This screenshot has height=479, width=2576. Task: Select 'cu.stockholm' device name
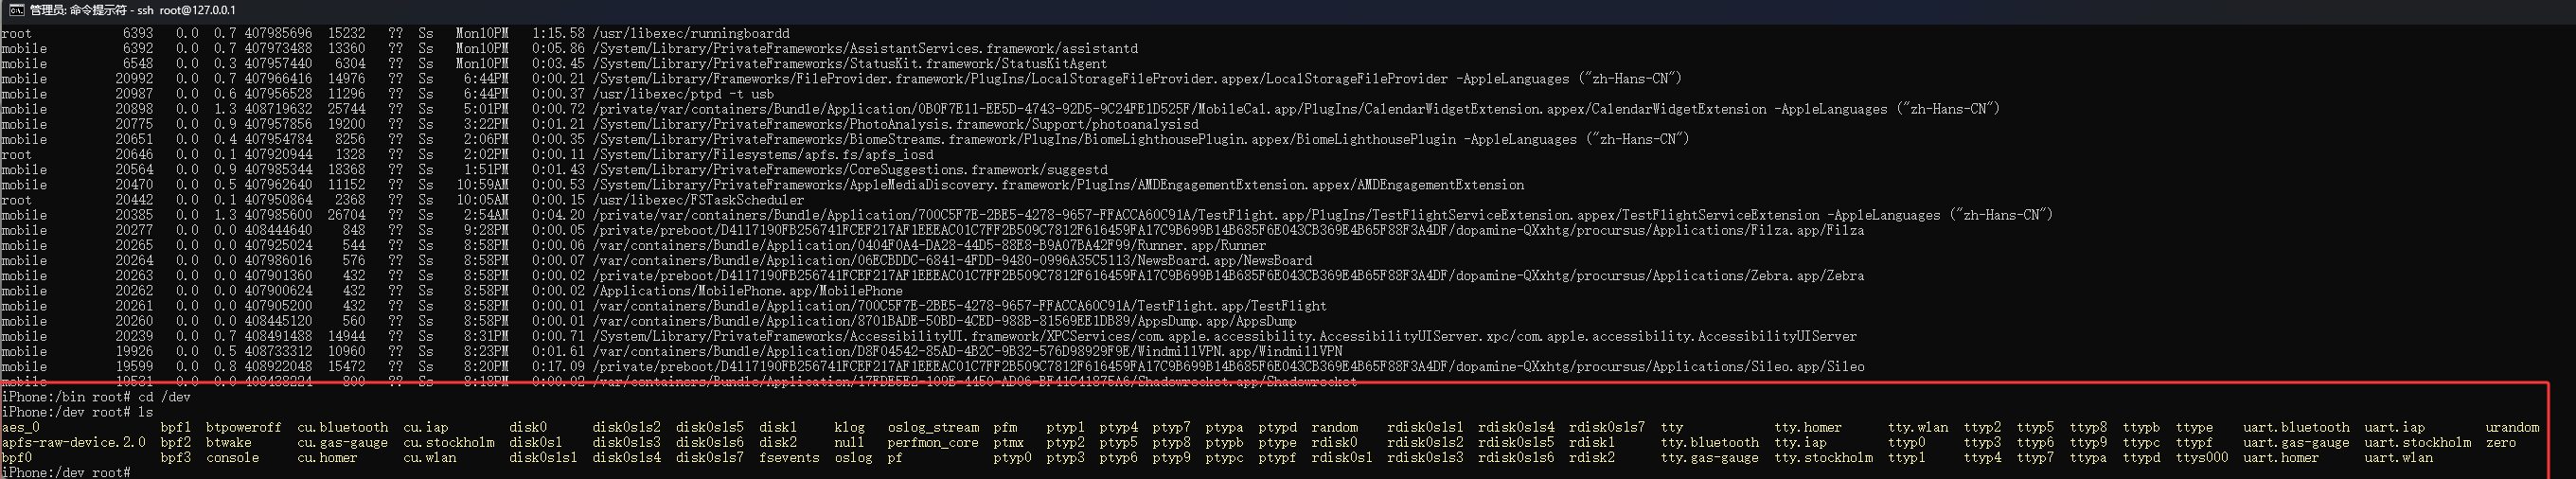tap(449, 442)
